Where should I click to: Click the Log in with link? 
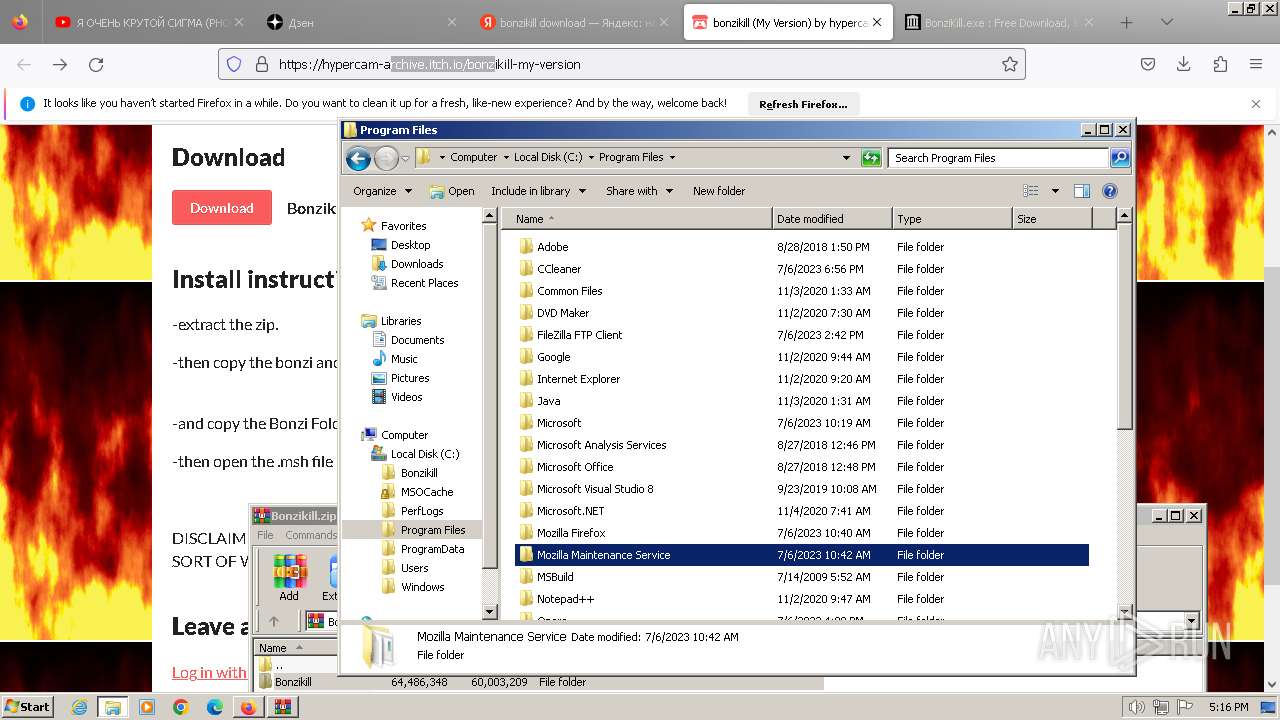click(x=209, y=672)
